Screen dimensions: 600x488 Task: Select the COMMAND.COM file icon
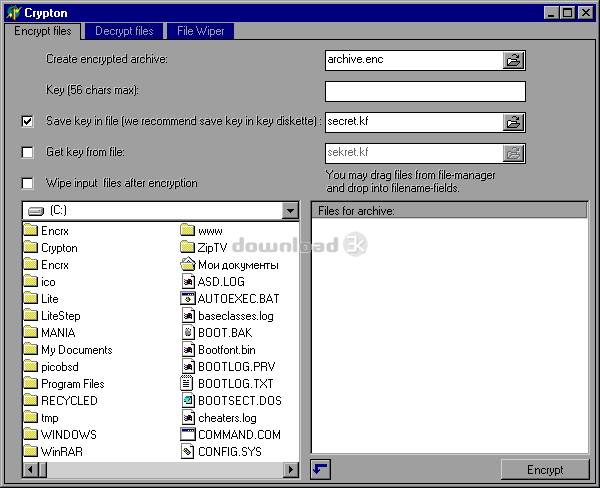tap(187, 435)
